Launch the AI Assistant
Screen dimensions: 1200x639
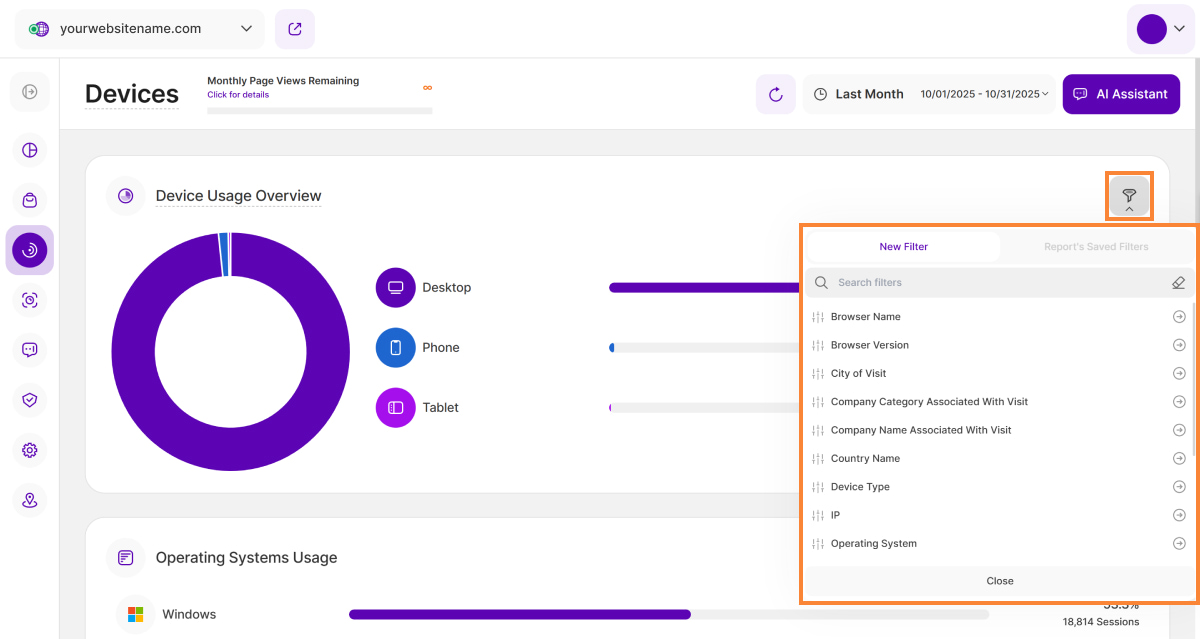[x=1121, y=94]
